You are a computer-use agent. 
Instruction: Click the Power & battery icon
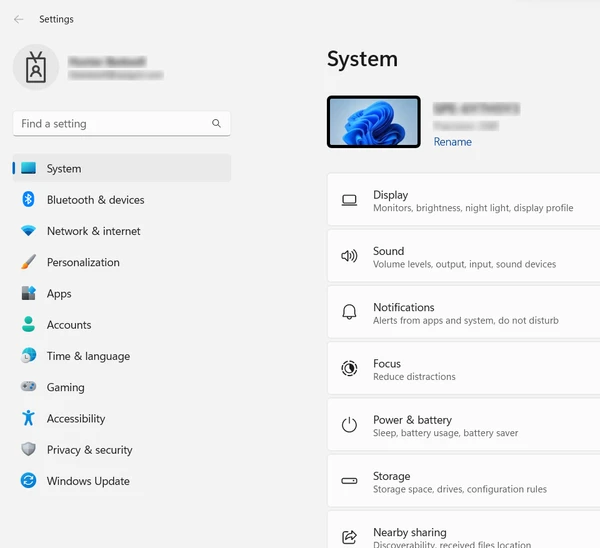[349, 425]
